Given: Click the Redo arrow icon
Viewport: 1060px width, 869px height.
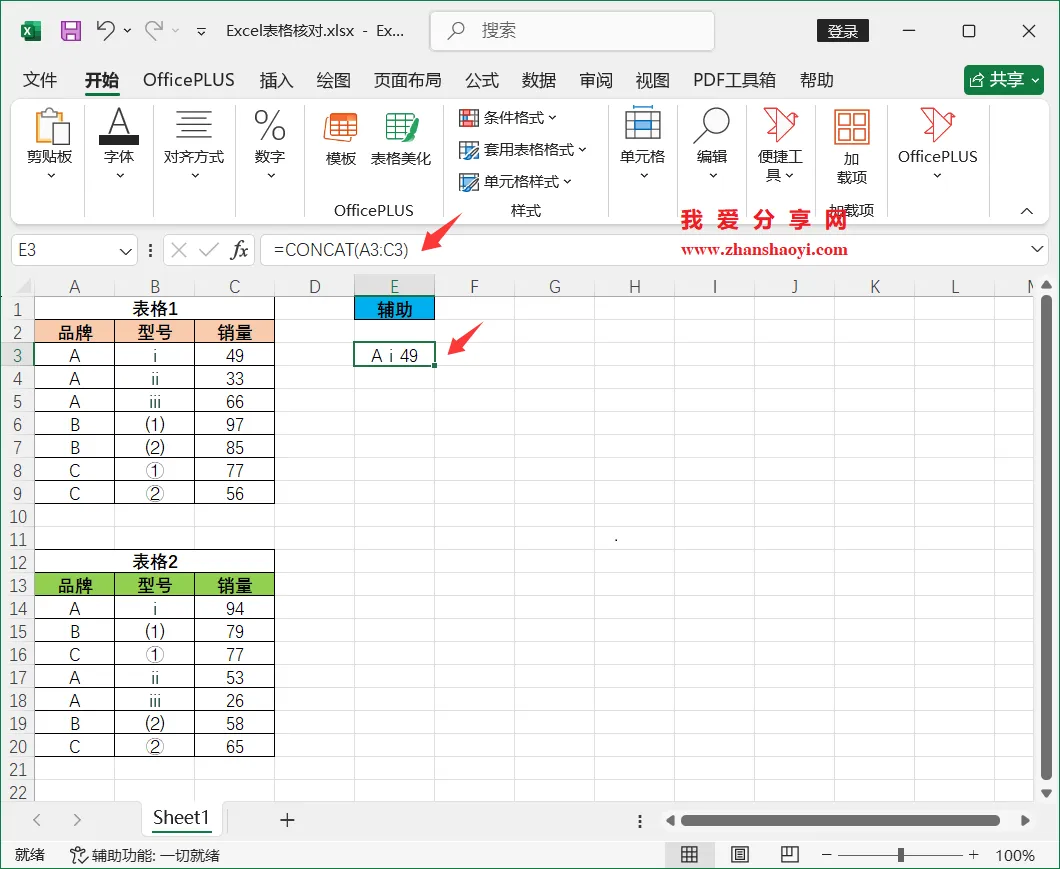Looking at the screenshot, I should click(x=153, y=30).
